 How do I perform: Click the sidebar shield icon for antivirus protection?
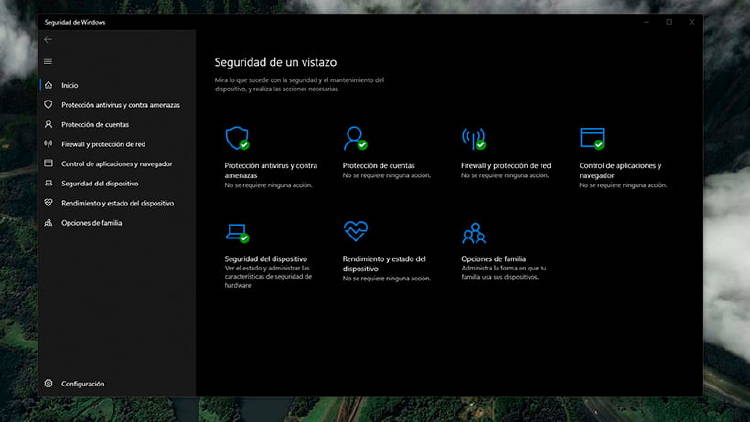(48, 105)
